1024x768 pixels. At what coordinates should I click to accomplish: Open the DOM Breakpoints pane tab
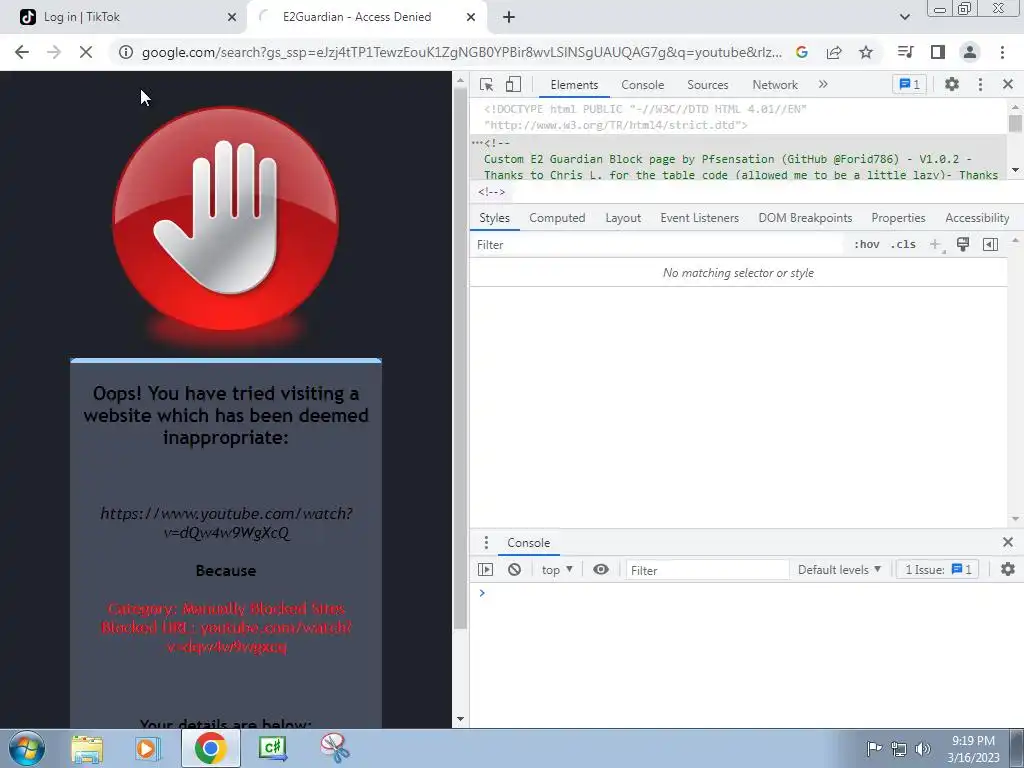(805, 218)
